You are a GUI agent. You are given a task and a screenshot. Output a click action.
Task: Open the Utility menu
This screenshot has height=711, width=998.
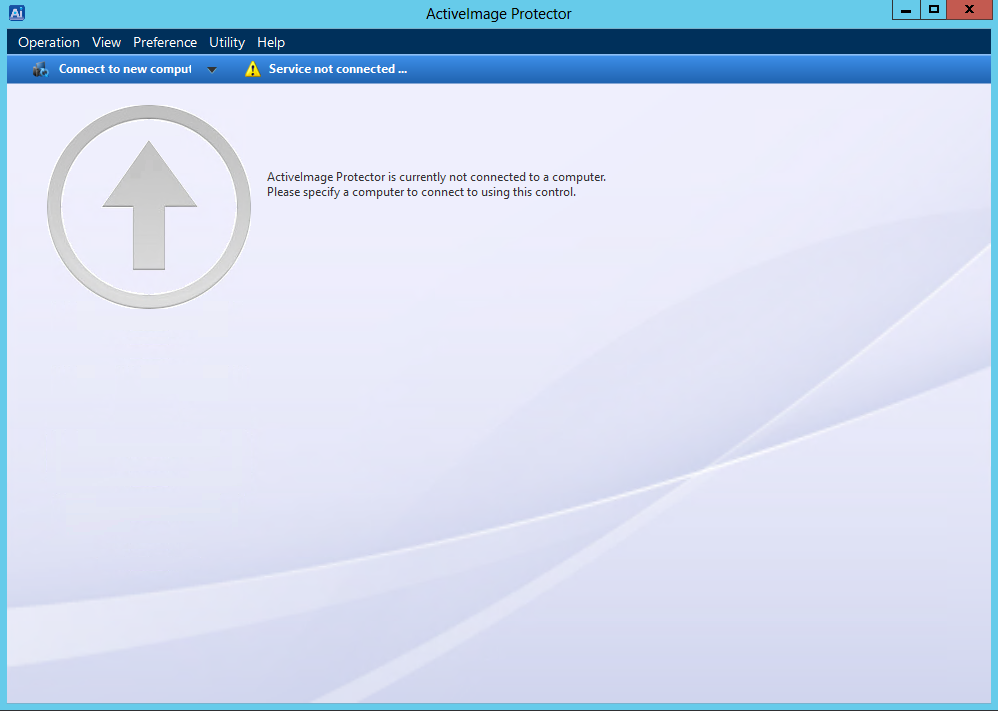click(227, 42)
